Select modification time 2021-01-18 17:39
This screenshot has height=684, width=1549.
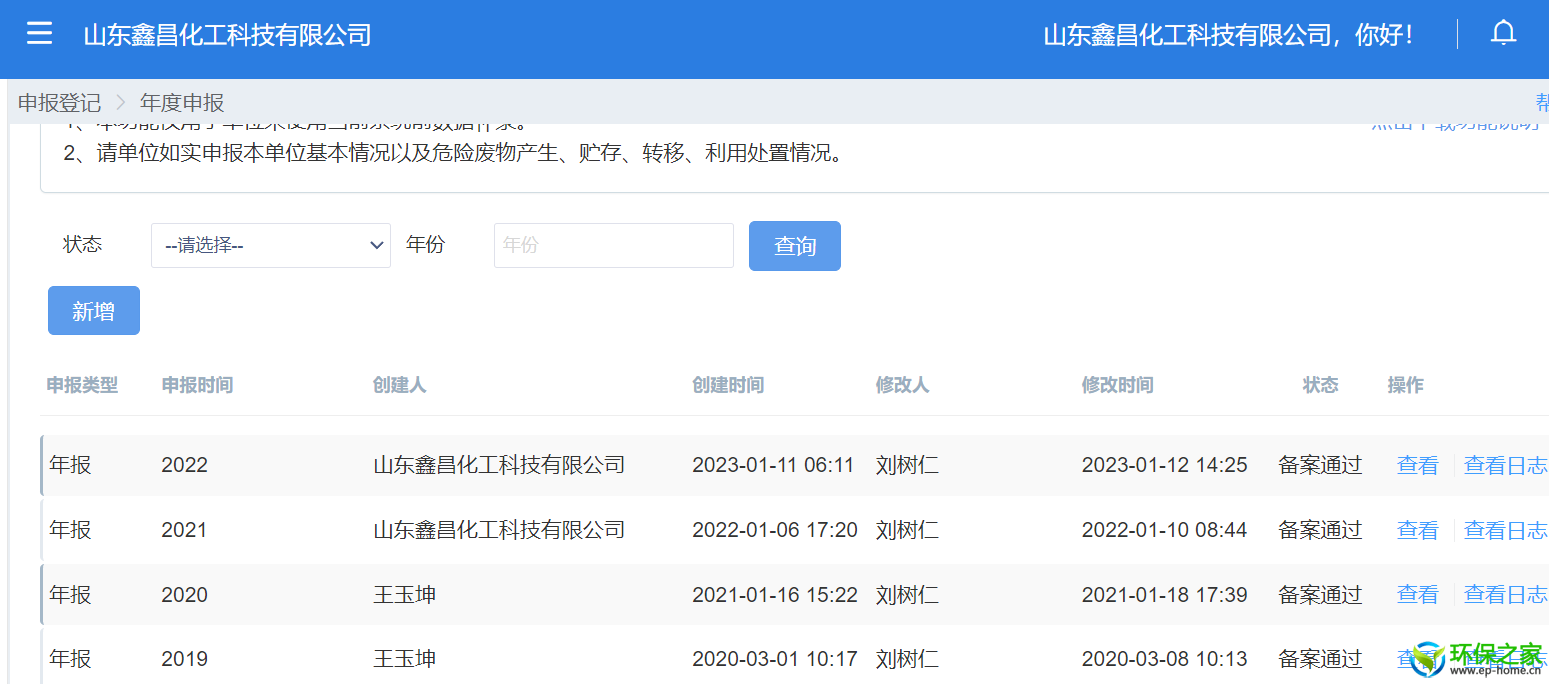pyautogui.click(x=1165, y=595)
